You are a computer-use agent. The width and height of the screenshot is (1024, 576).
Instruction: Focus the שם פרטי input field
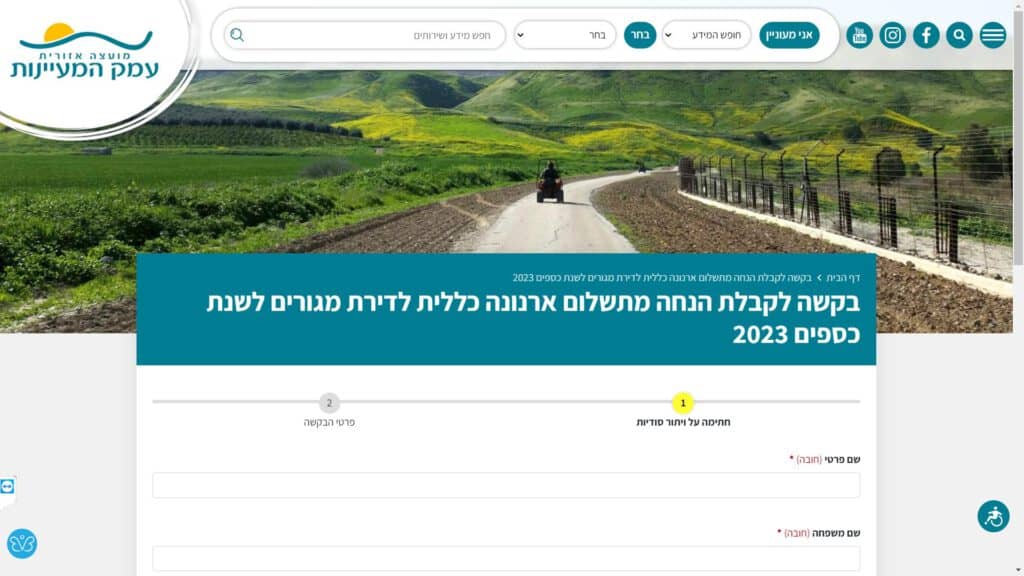coord(506,485)
